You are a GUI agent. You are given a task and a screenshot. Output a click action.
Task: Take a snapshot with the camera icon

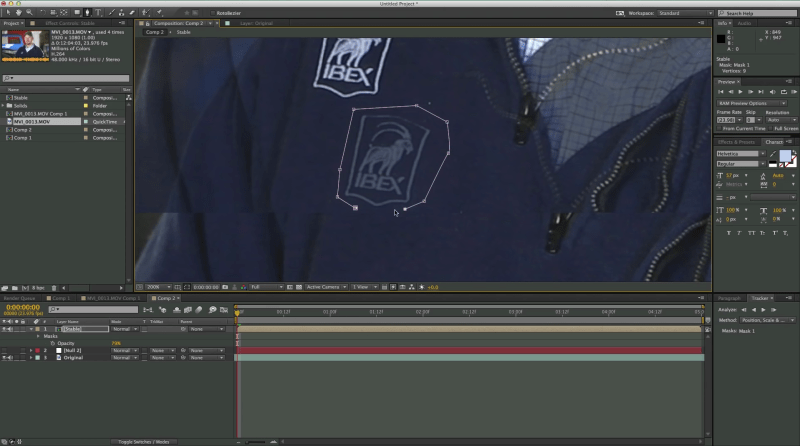[x=225, y=287]
